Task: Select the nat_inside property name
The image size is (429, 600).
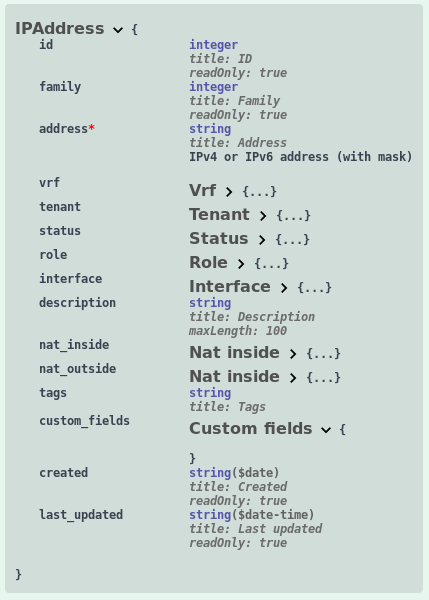Action: 74,345
